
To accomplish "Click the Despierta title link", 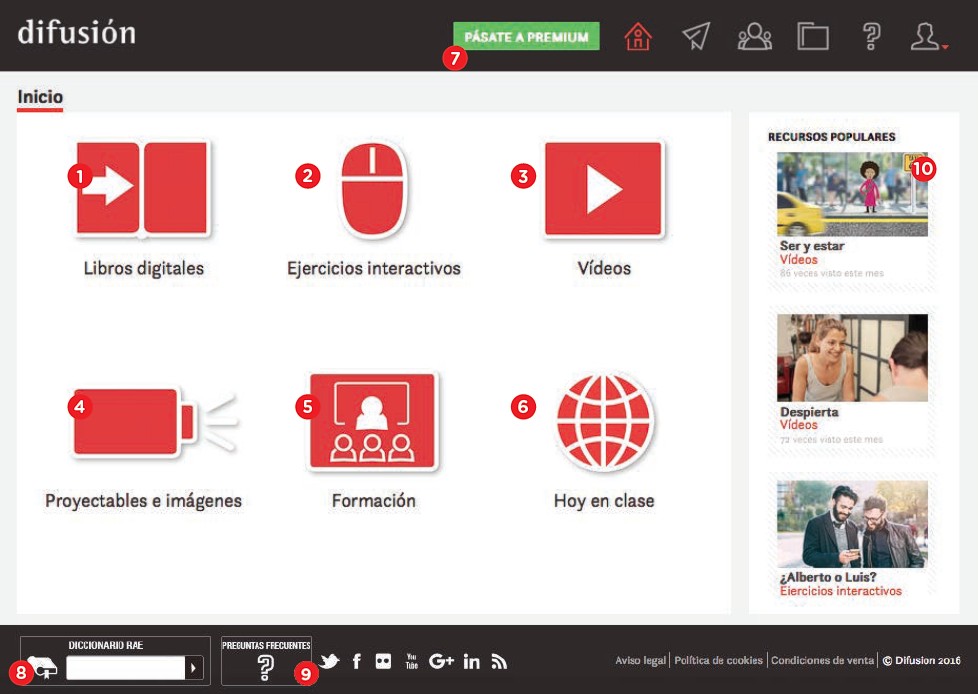I will point(809,412).
